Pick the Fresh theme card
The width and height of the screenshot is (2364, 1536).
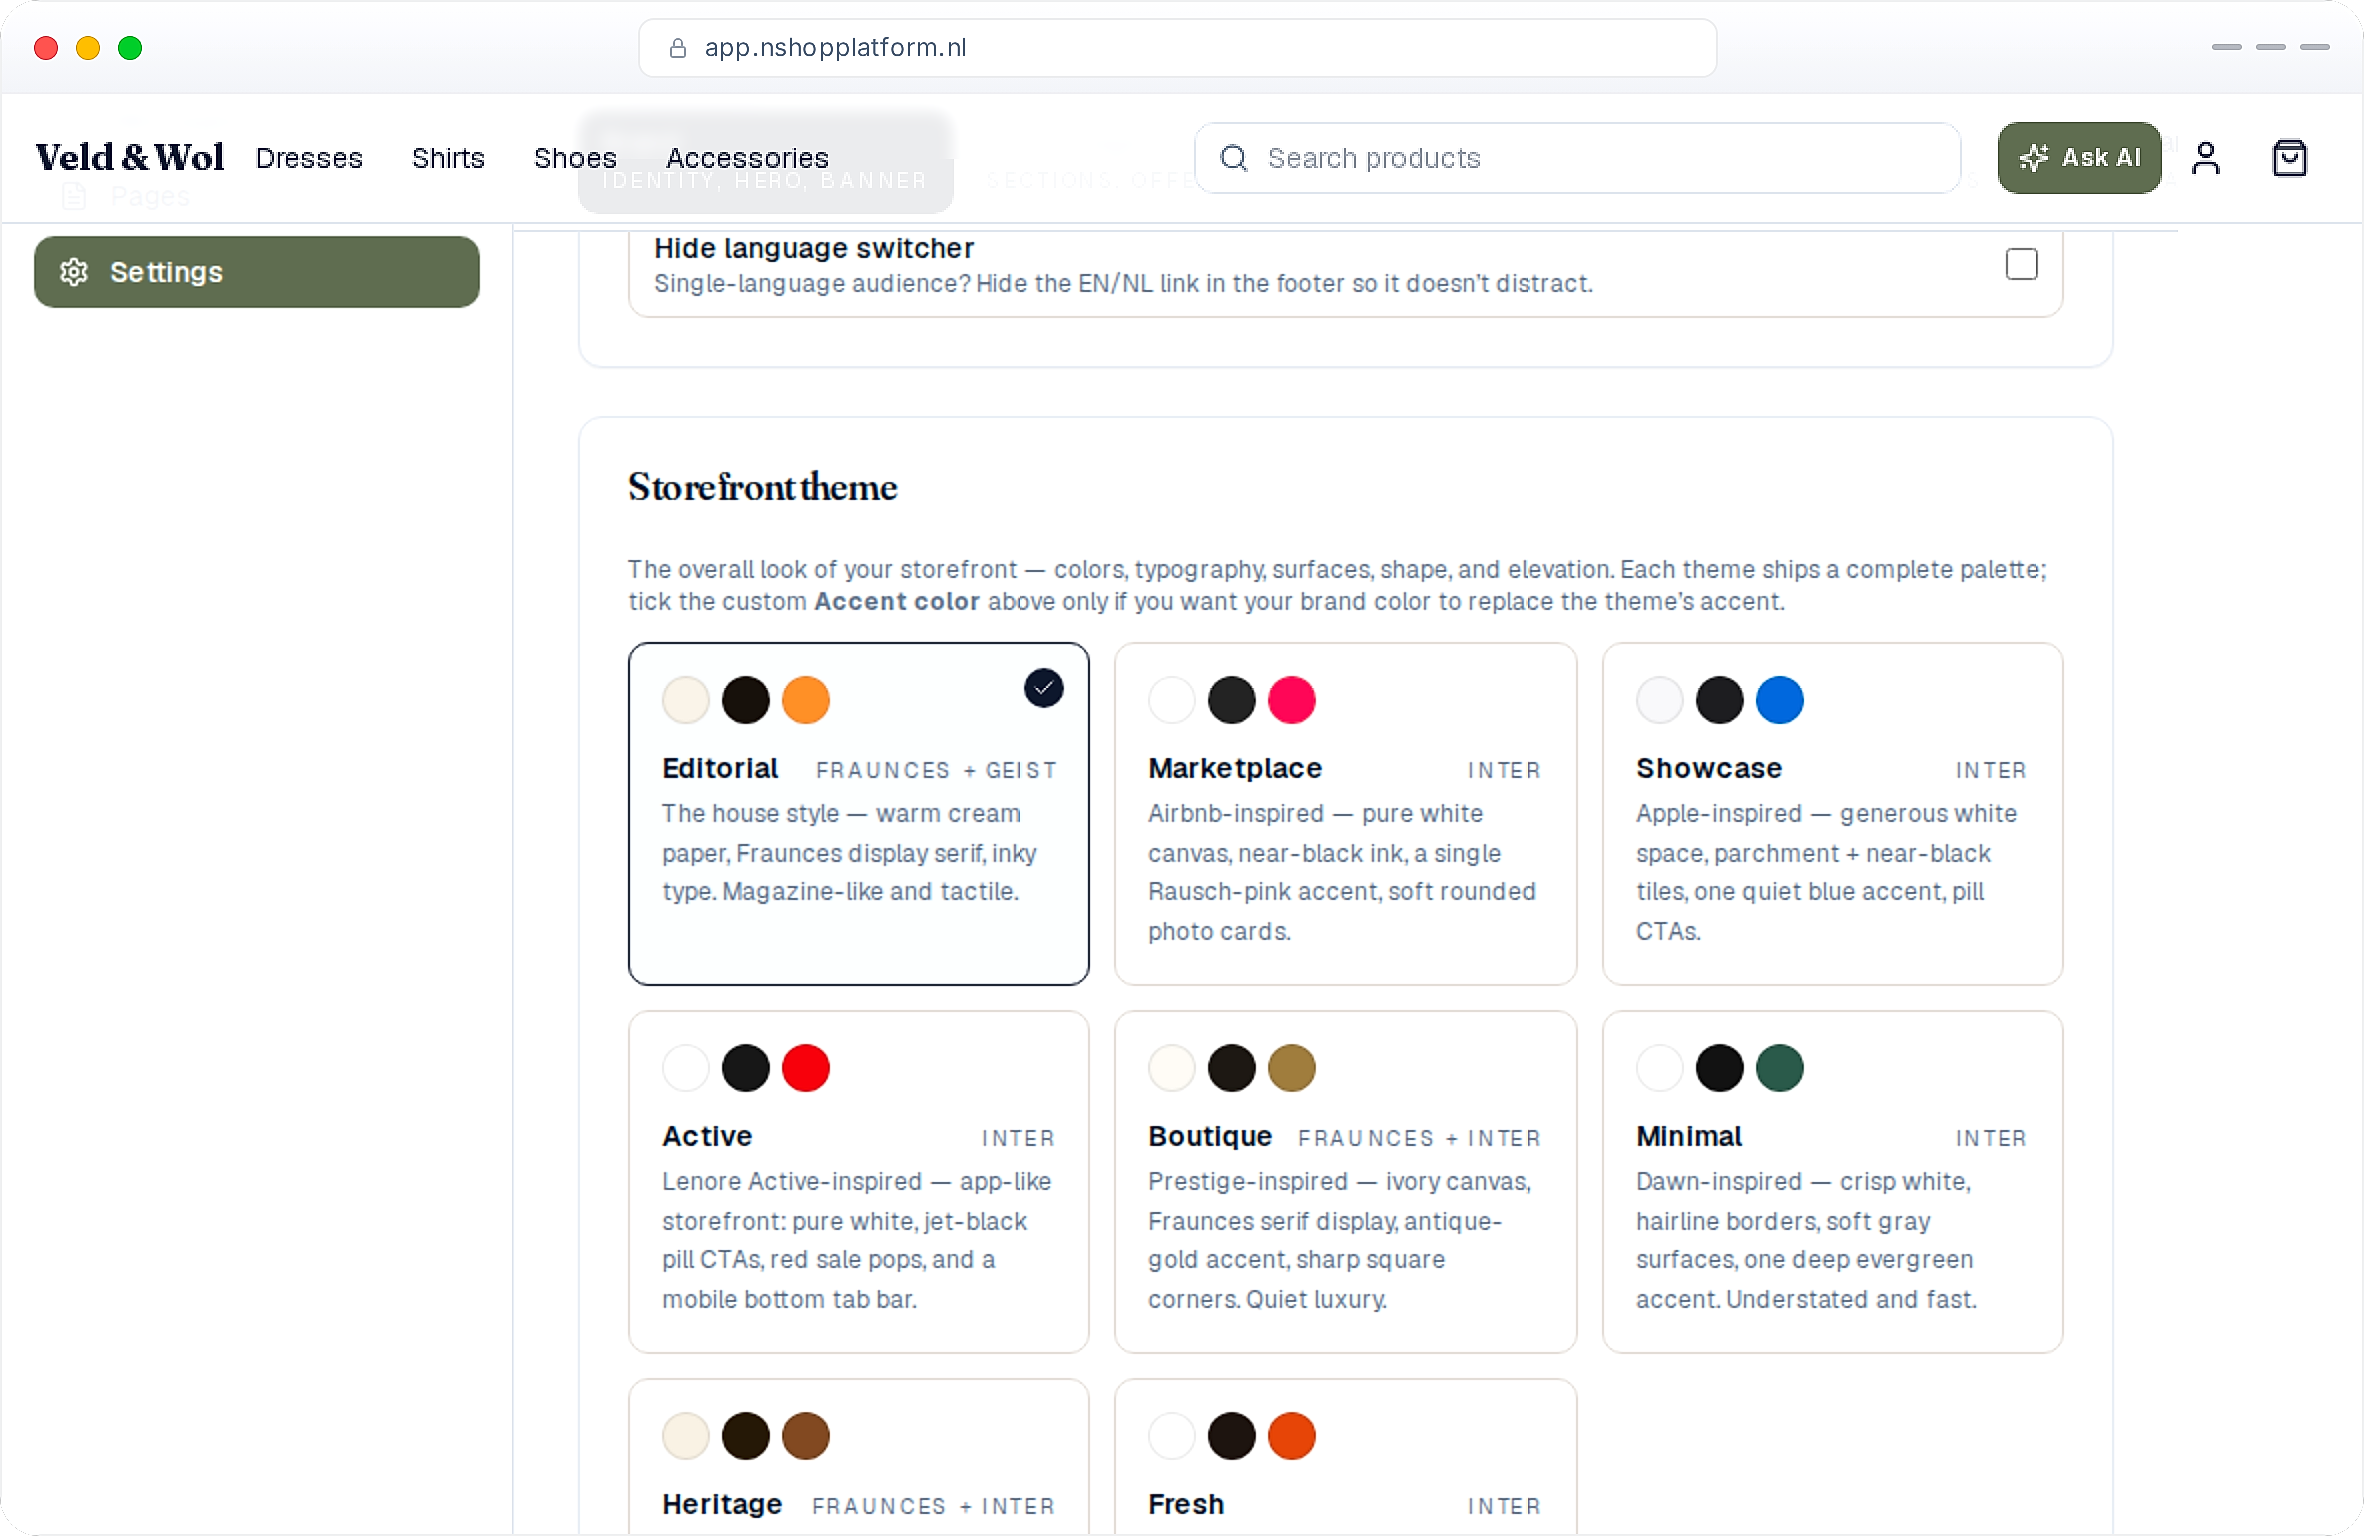coord(1345,1457)
